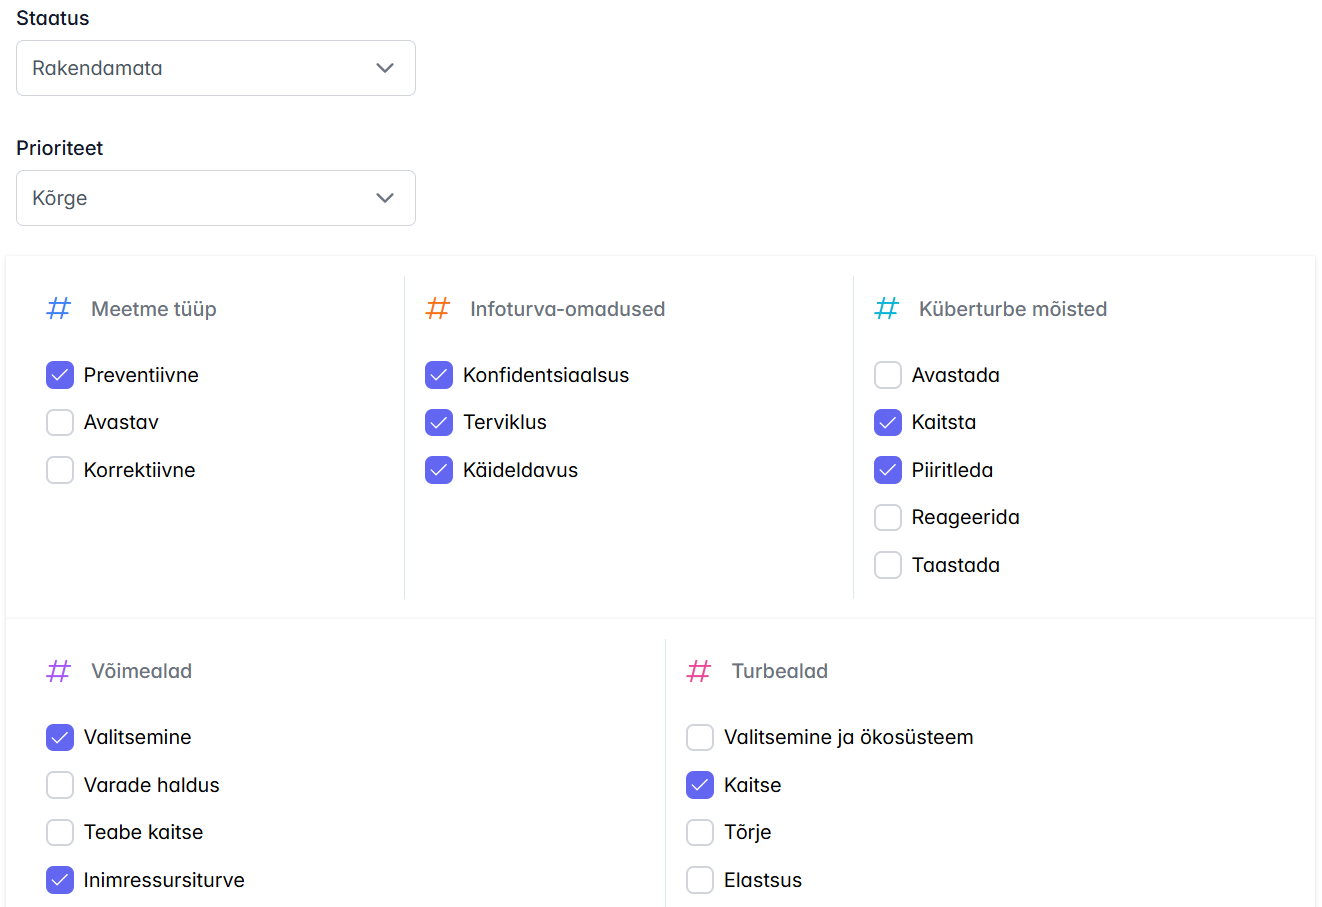This screenshot has width=1322, height=907.
Task: Tick the Korrektiivne checkbox
Action: pyautogui.click(x=60, y=470)
